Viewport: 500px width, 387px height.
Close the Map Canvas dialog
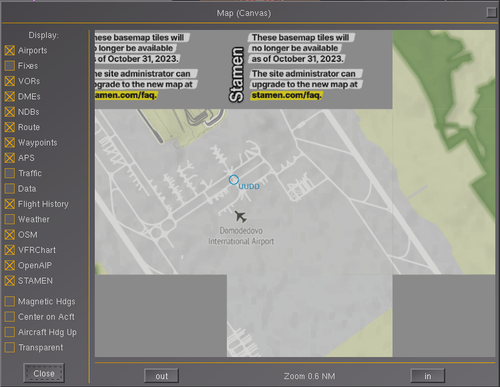point(44,373)
